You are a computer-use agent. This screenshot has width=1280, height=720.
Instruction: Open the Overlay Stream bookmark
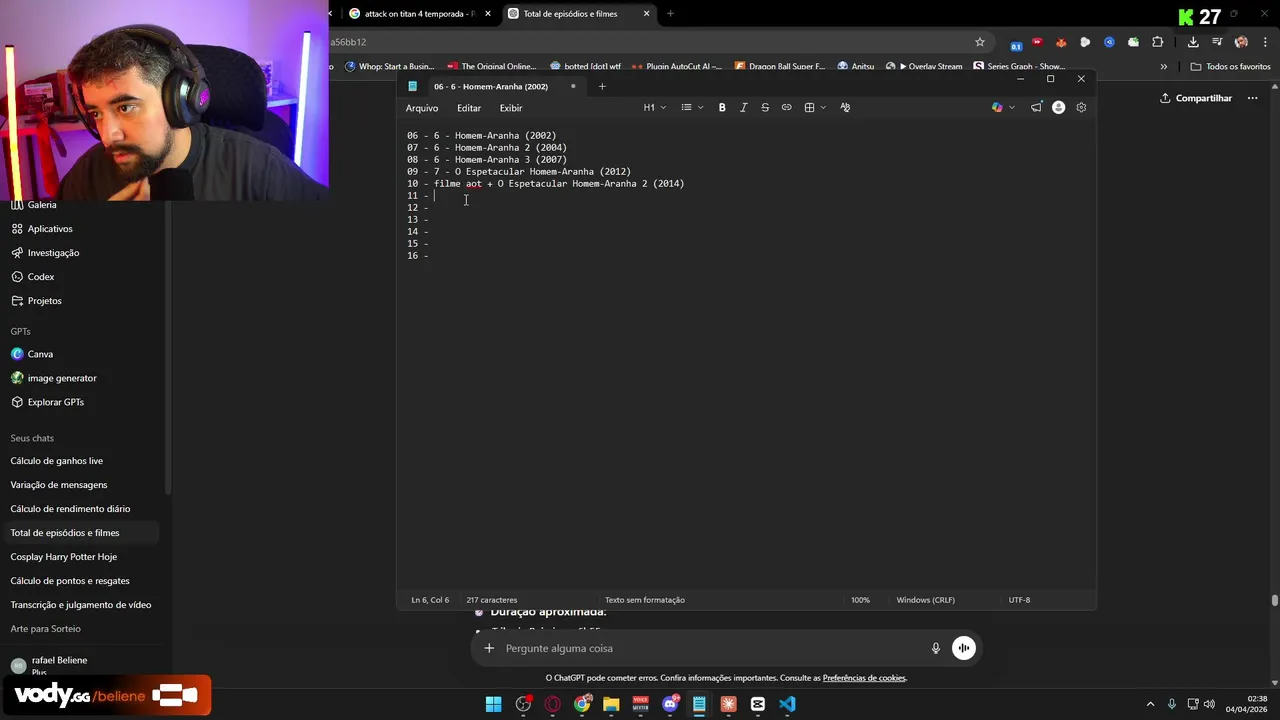(924, 66)
